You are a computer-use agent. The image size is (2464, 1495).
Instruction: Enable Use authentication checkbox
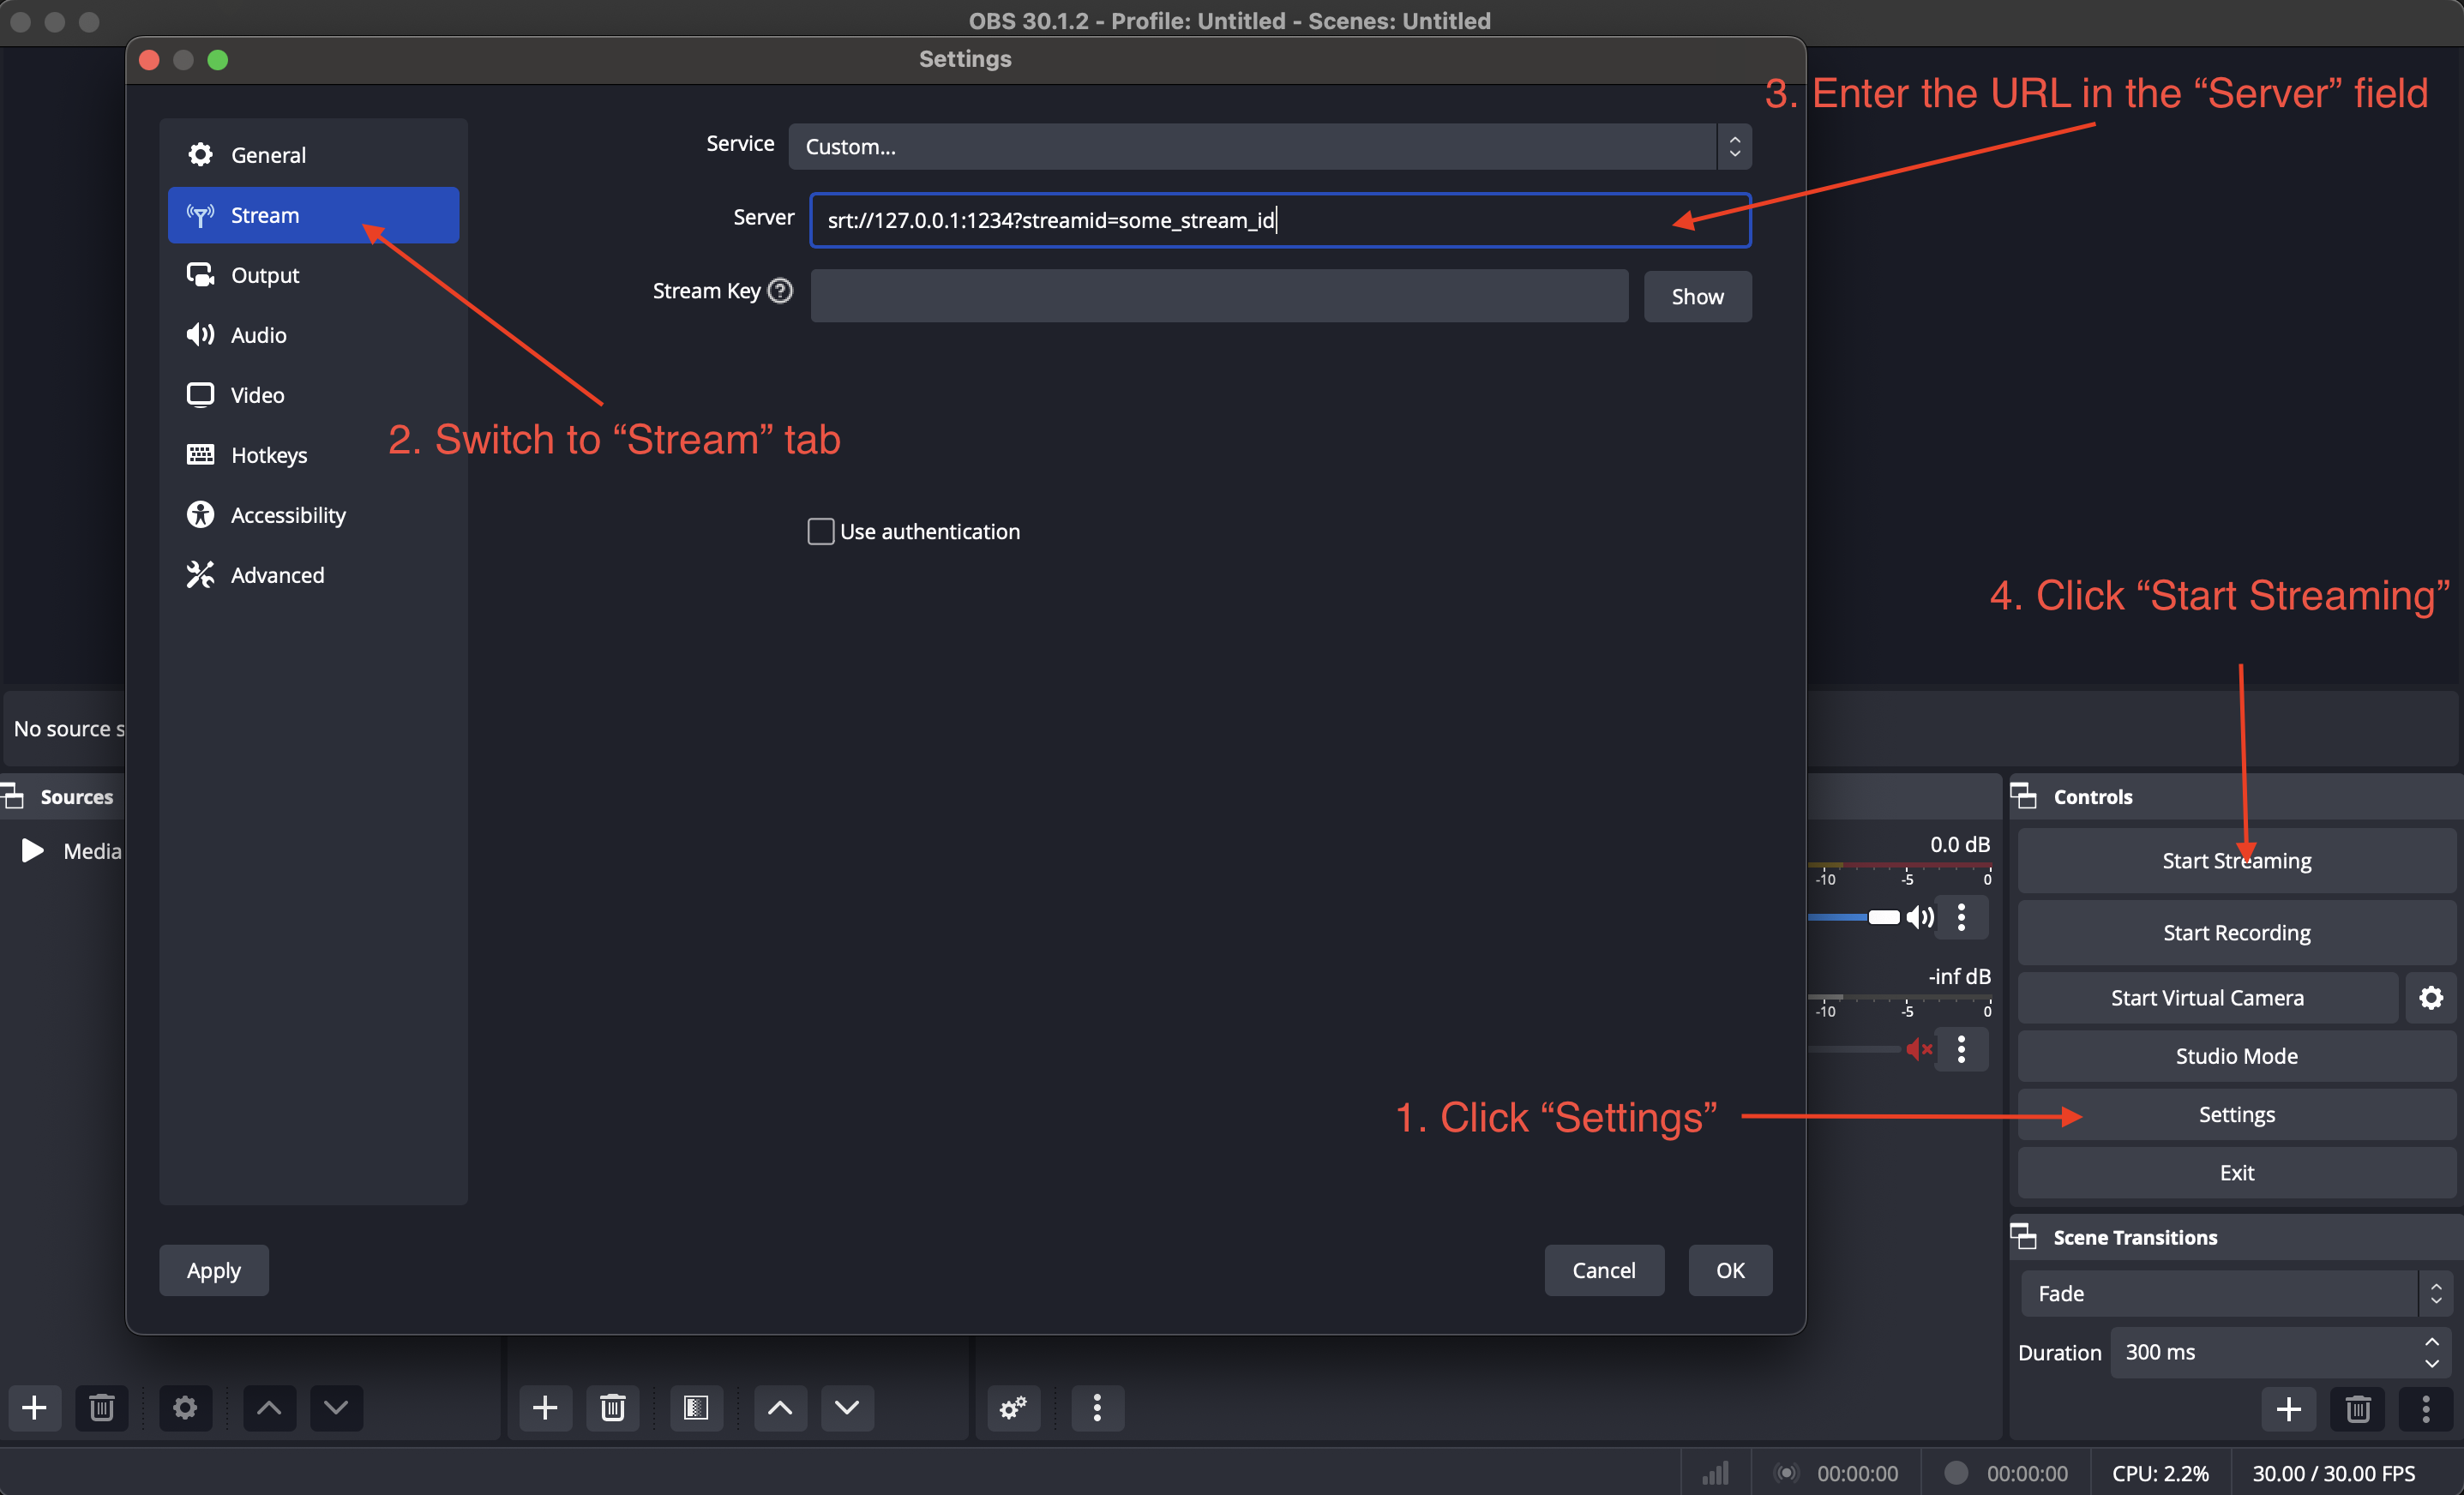820,531
